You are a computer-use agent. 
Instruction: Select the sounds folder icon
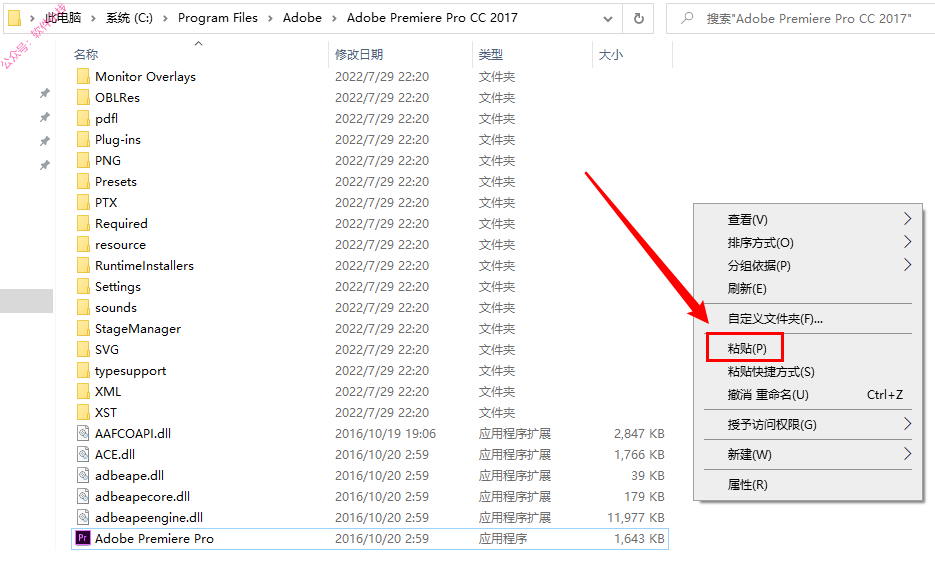[x=83, y=307]
